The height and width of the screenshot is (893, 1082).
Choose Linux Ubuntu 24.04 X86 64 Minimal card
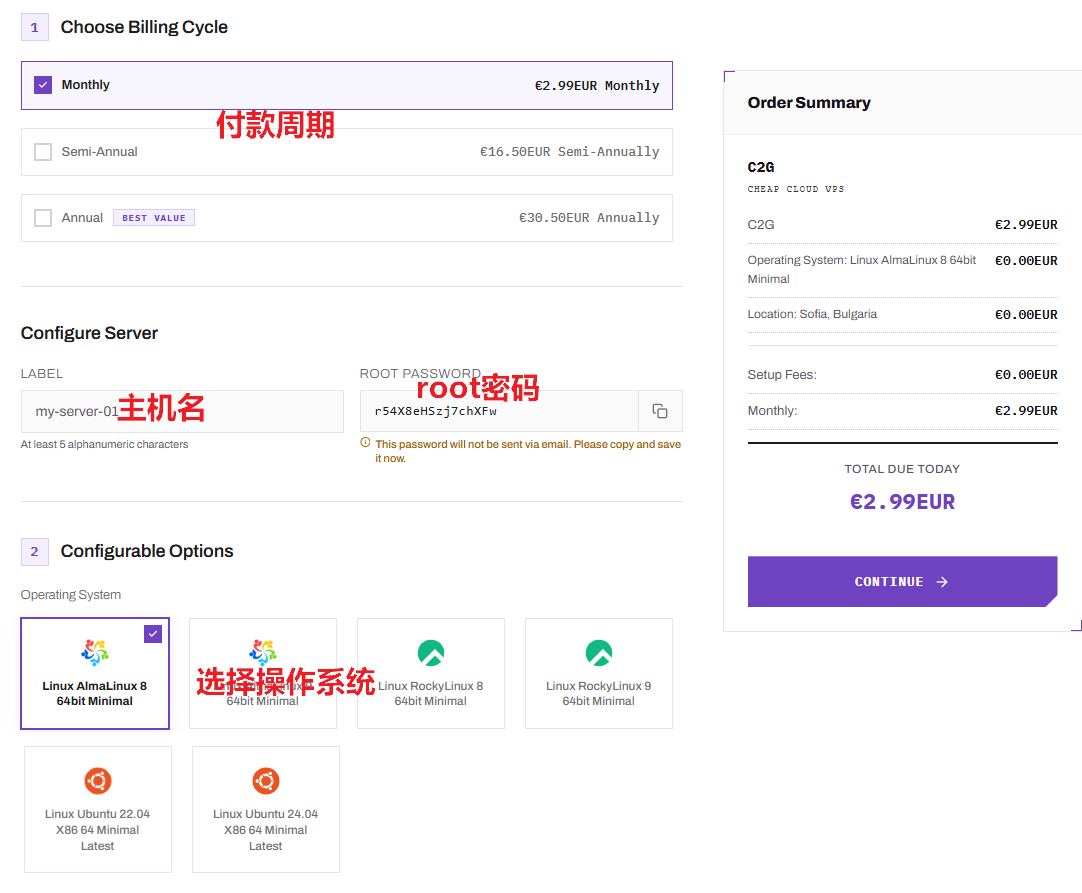[266, 809]
